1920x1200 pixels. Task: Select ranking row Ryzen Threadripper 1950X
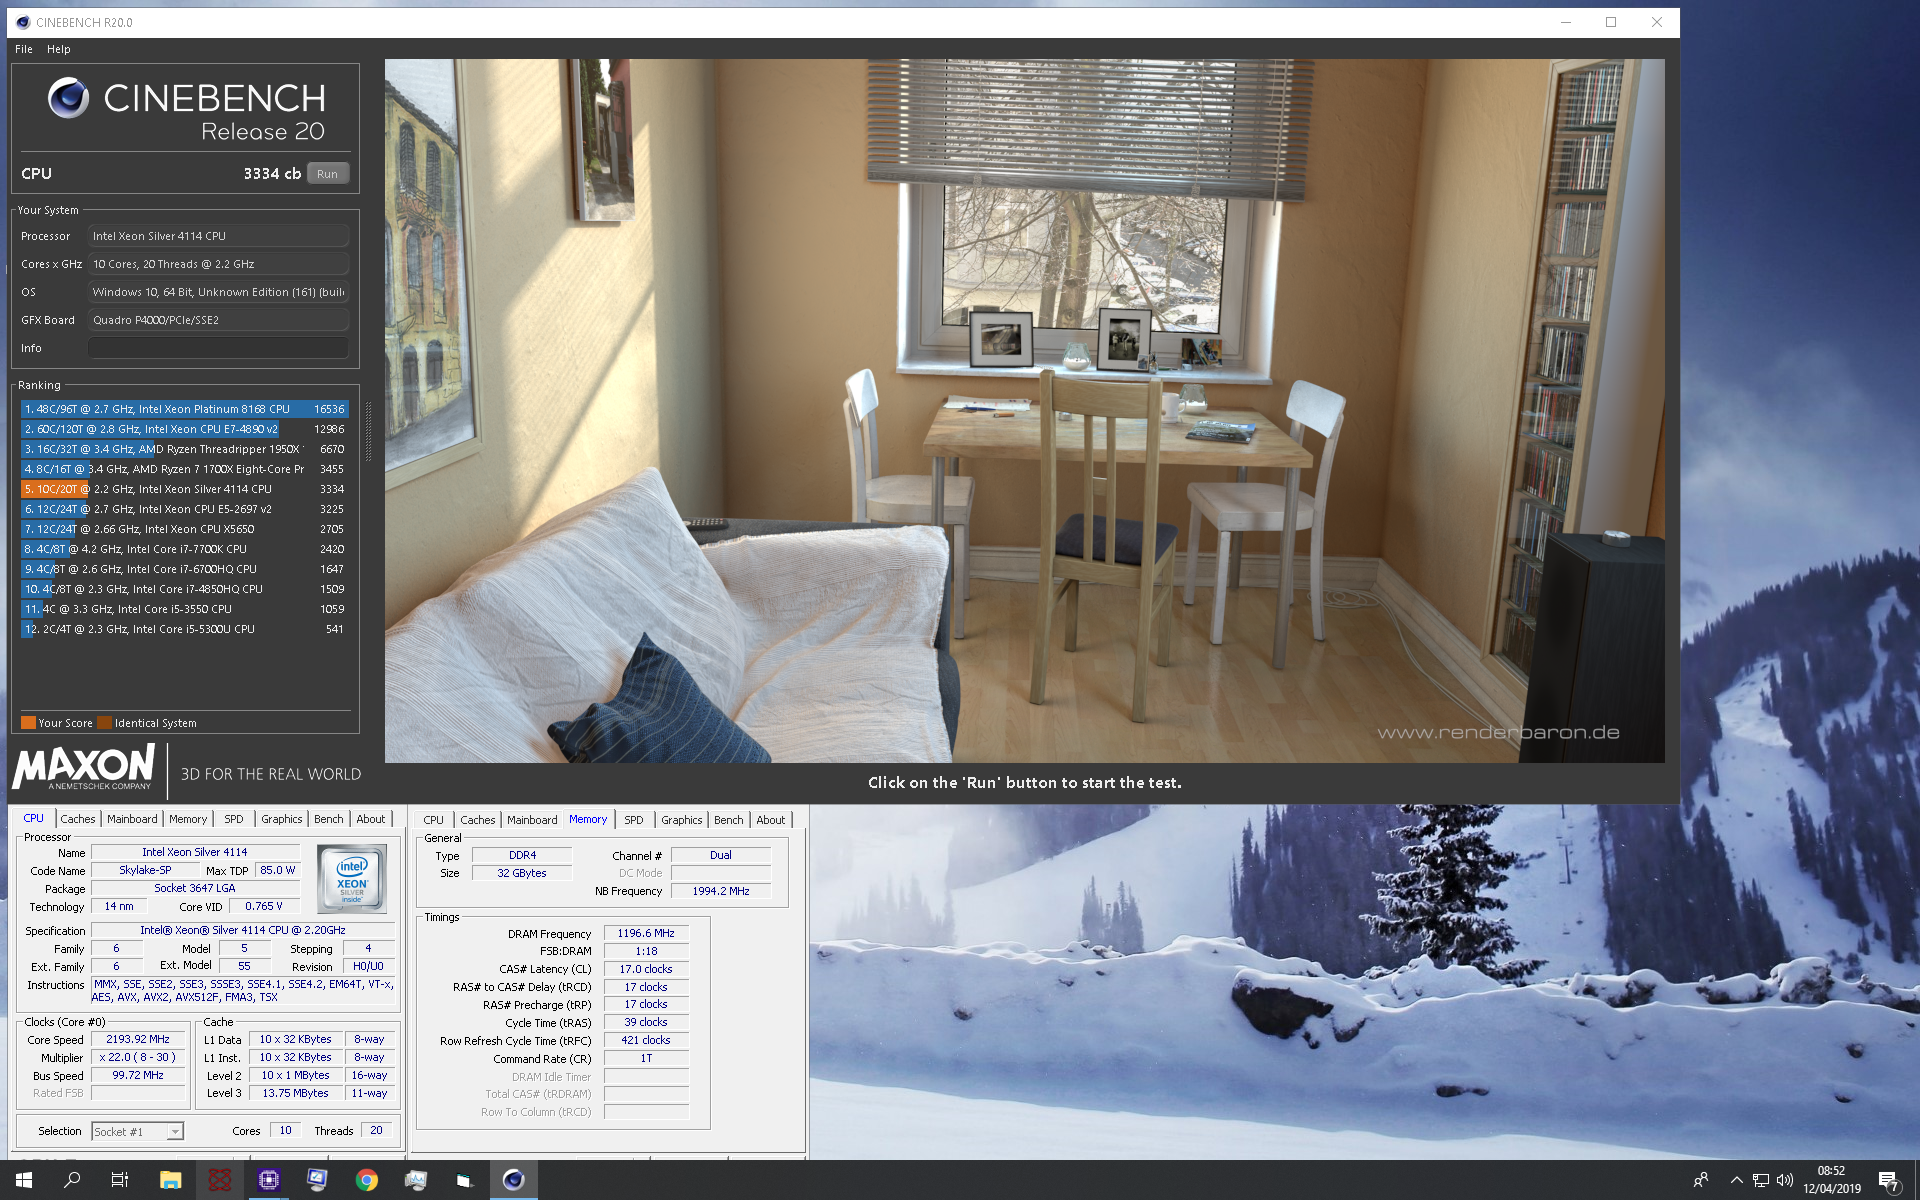click(x=184, y=449)
